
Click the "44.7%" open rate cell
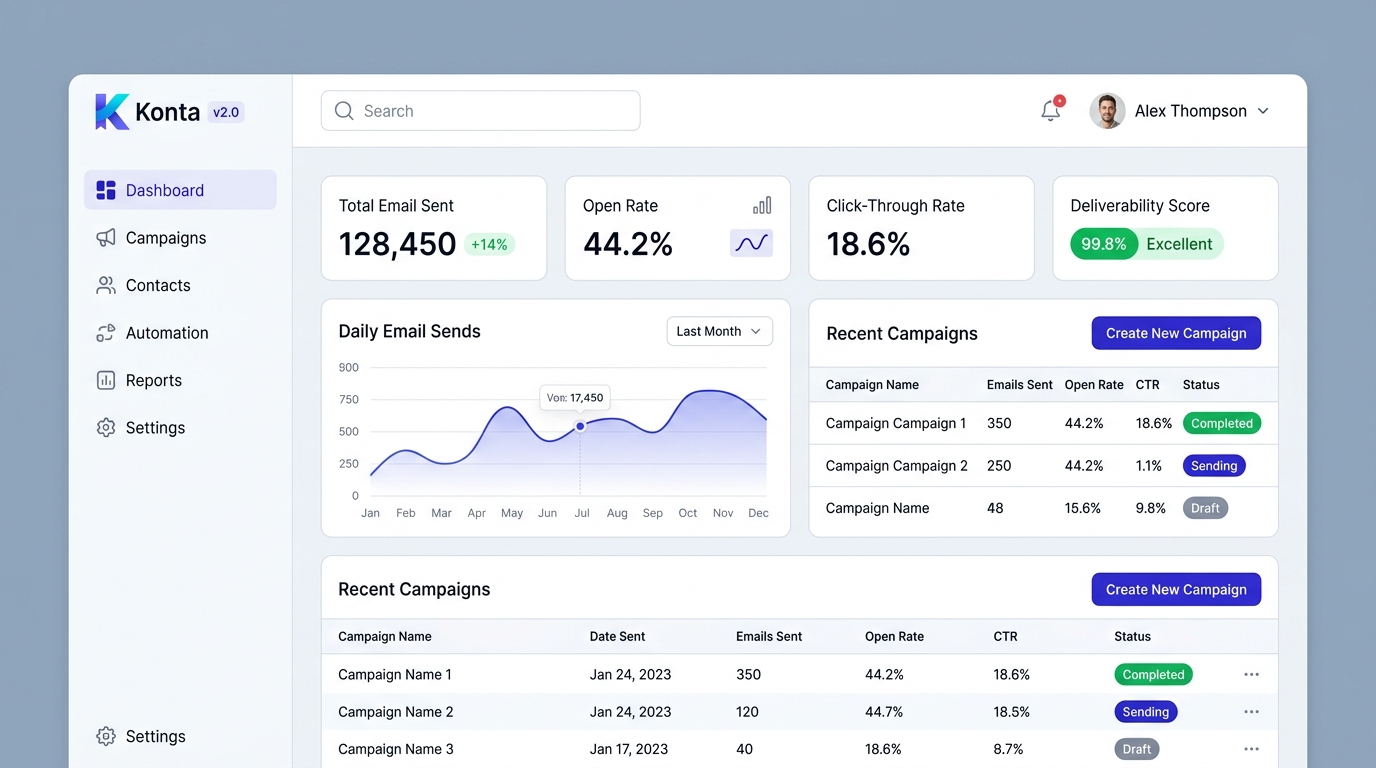(x=884, y=712)
